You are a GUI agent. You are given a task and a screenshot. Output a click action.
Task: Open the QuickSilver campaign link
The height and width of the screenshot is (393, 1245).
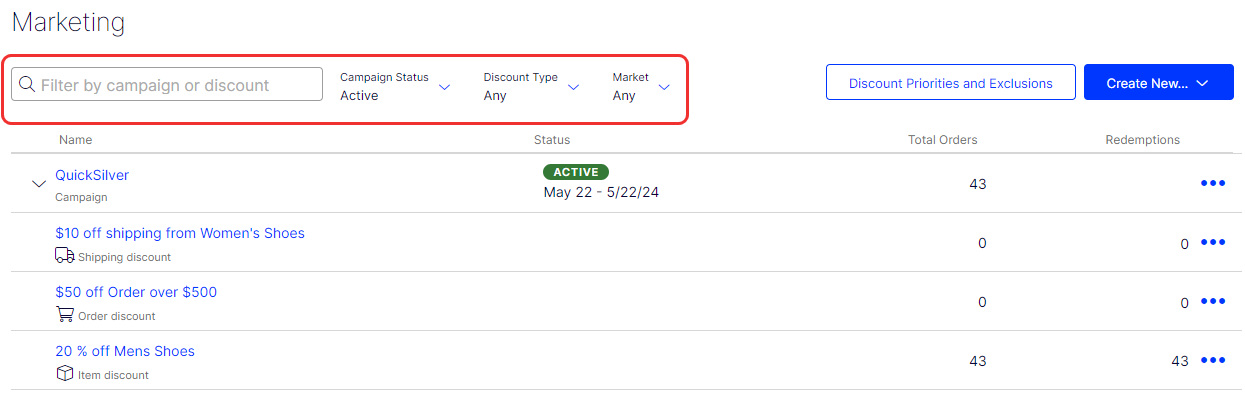(x=92, y=175)
